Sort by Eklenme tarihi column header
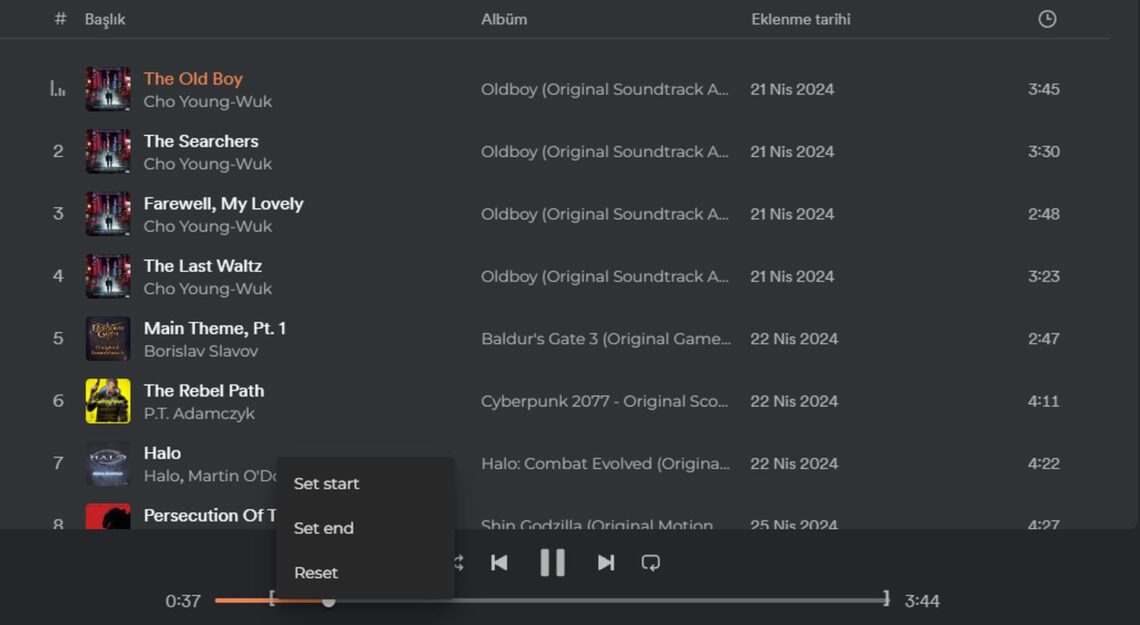The image size is (1140, 625). click(x=801, y=19)
